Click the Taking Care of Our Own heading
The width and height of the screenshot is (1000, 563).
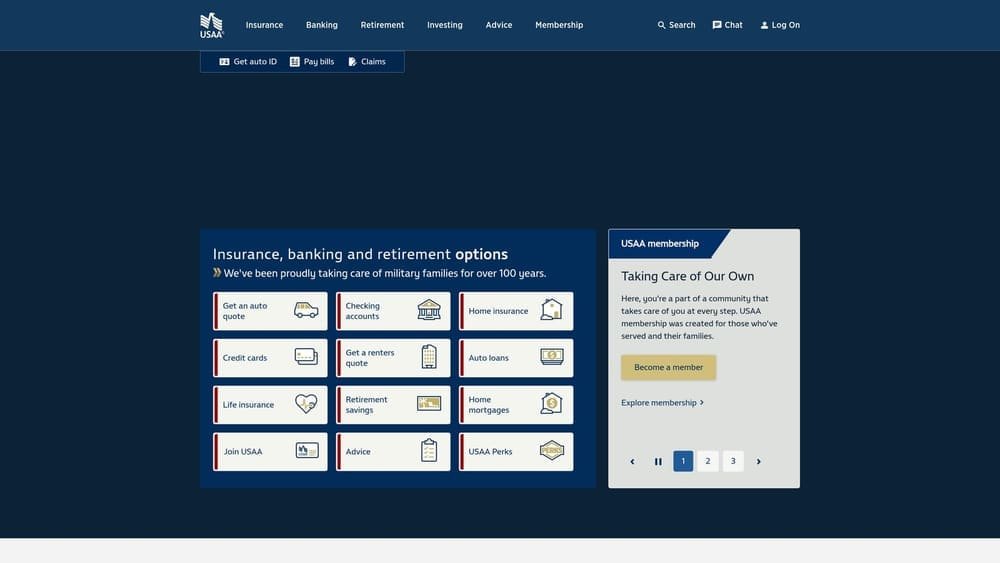pyautogui.click(x=688, y=276)
